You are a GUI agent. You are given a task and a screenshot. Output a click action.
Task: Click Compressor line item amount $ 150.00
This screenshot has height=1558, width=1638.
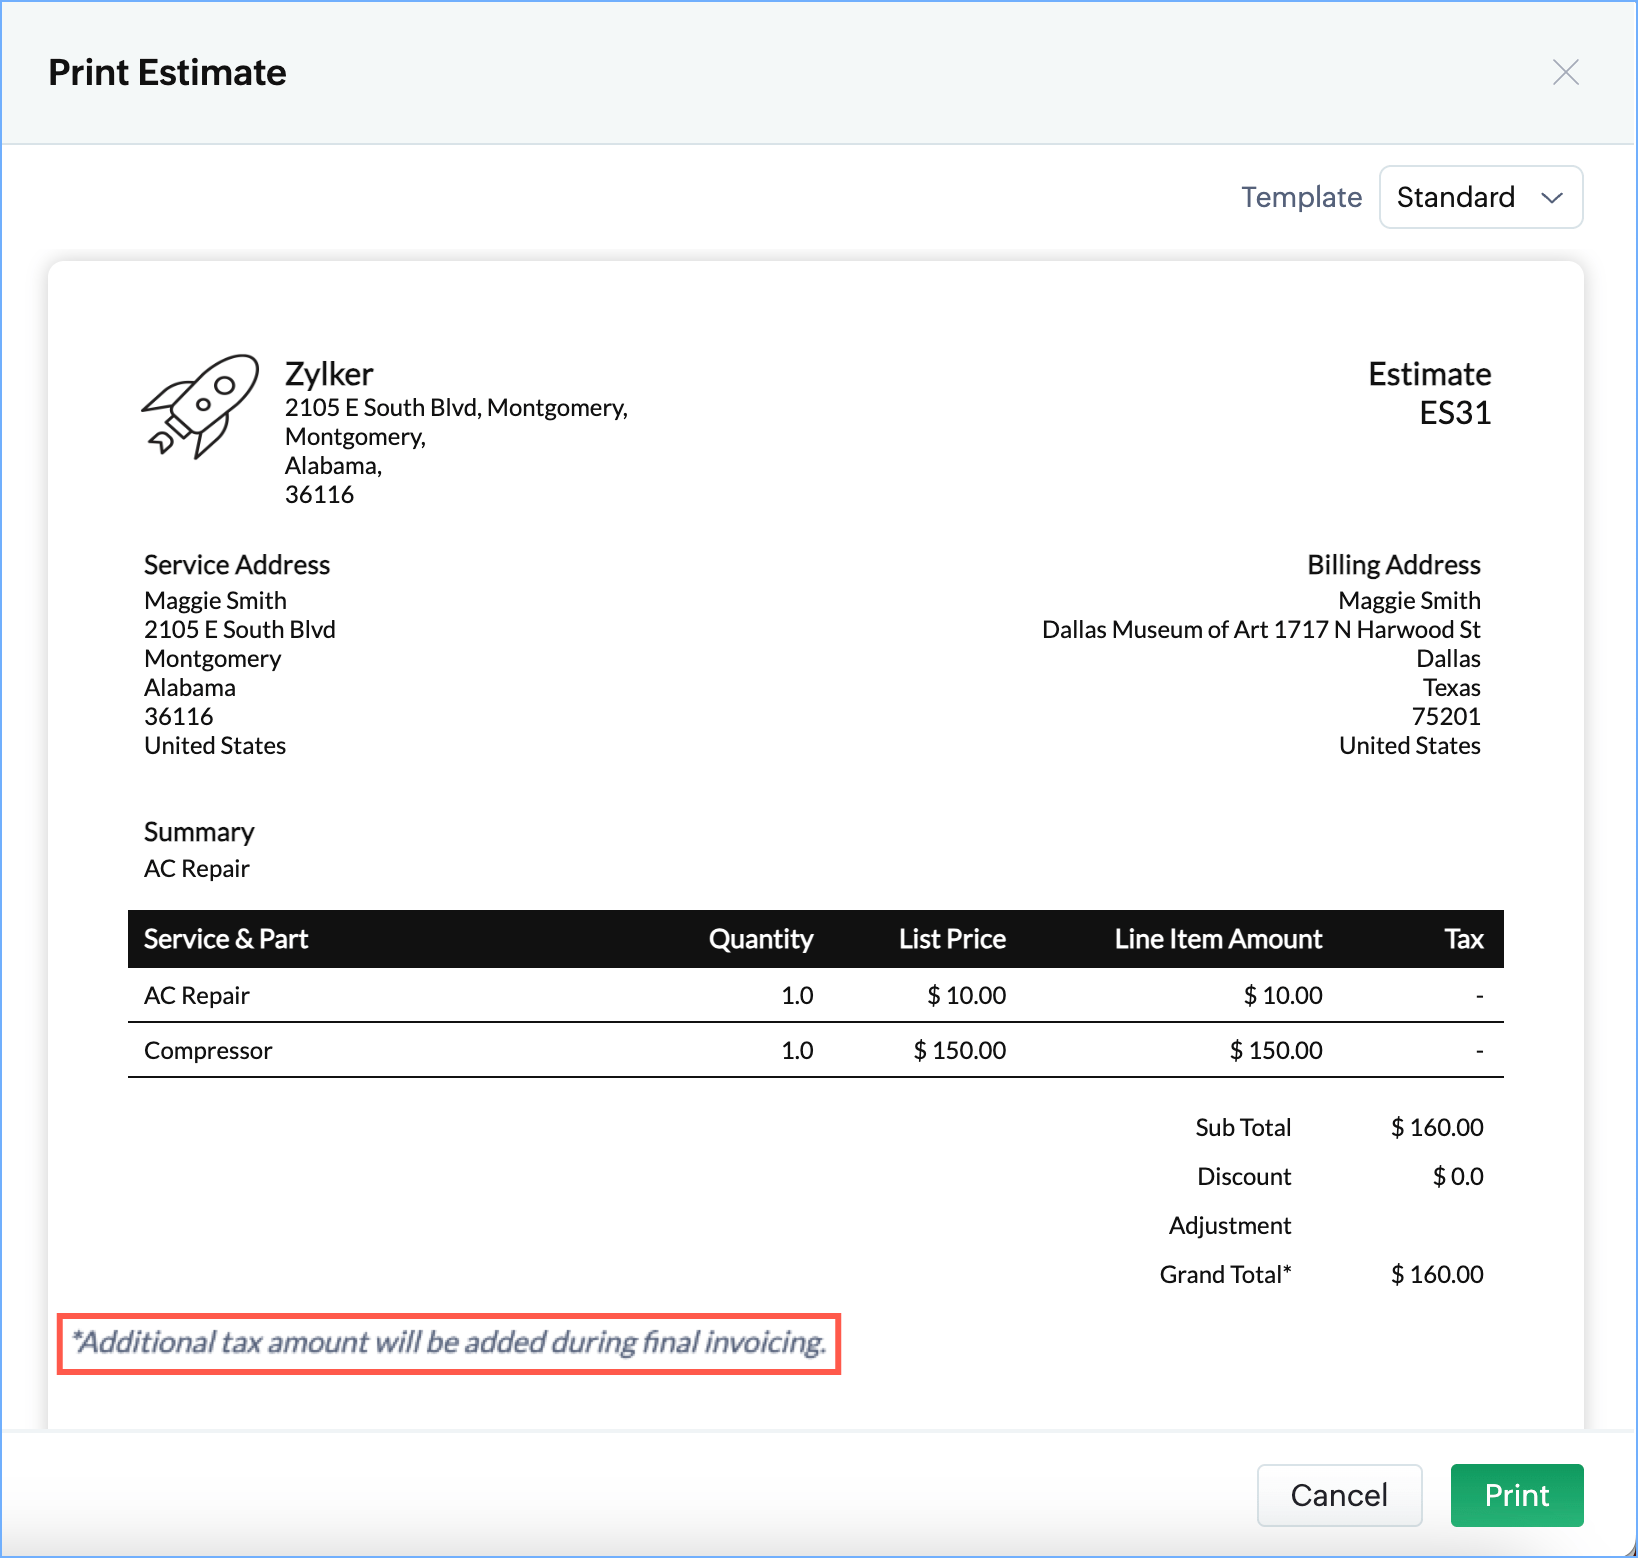point(1276,1050)
